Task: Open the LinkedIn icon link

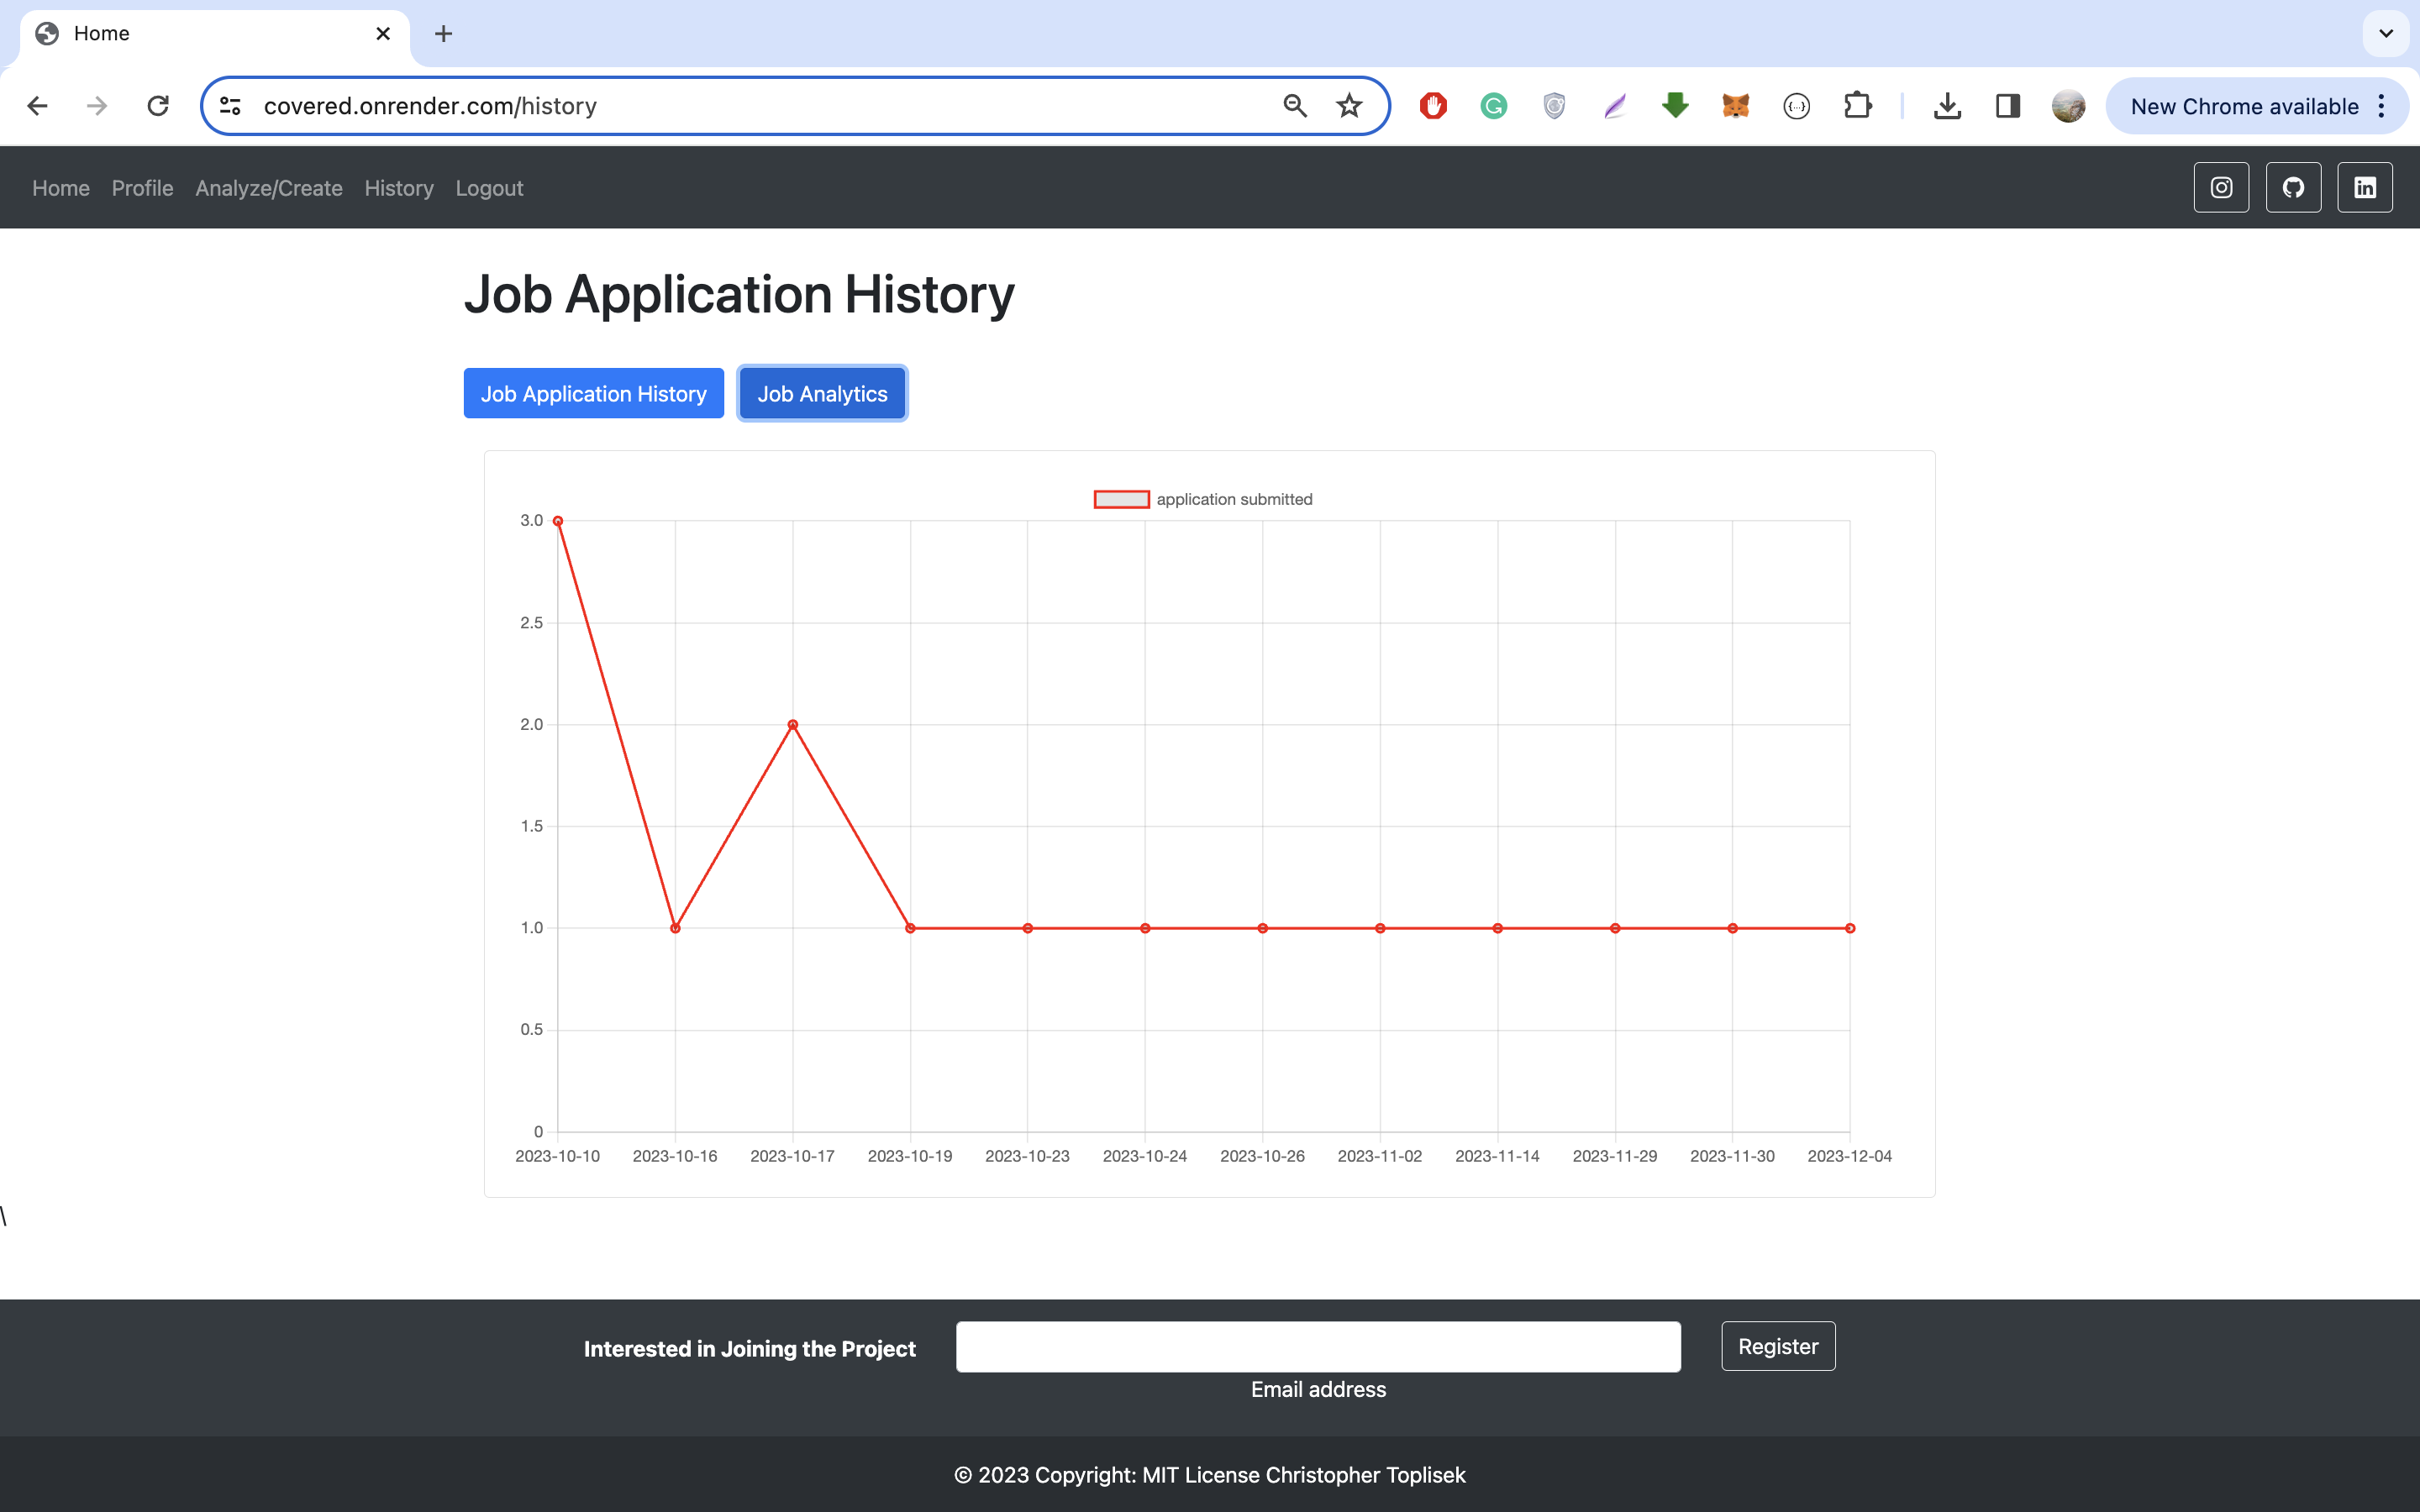Action: pos(2364,187)
